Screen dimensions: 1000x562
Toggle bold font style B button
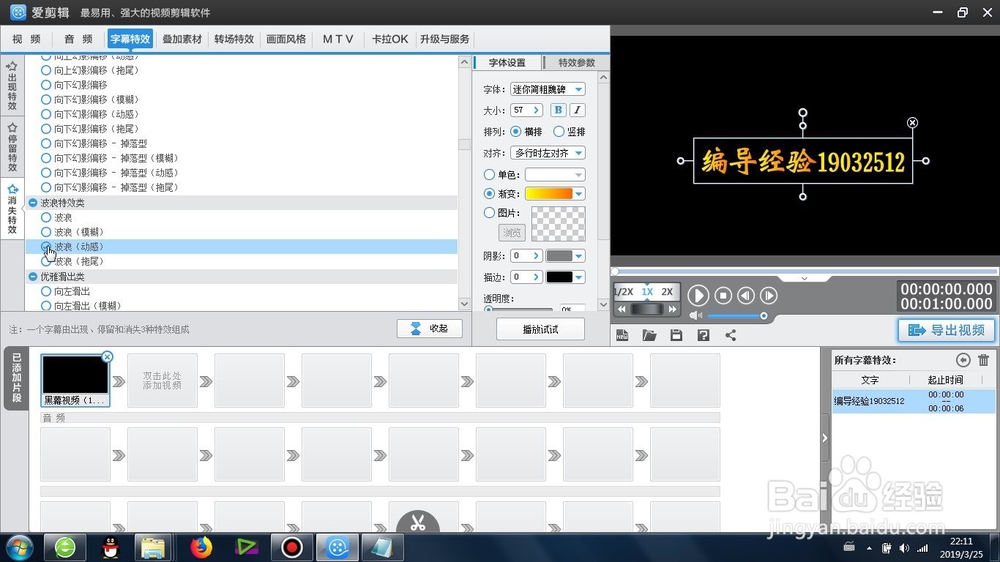pos(558,110)
